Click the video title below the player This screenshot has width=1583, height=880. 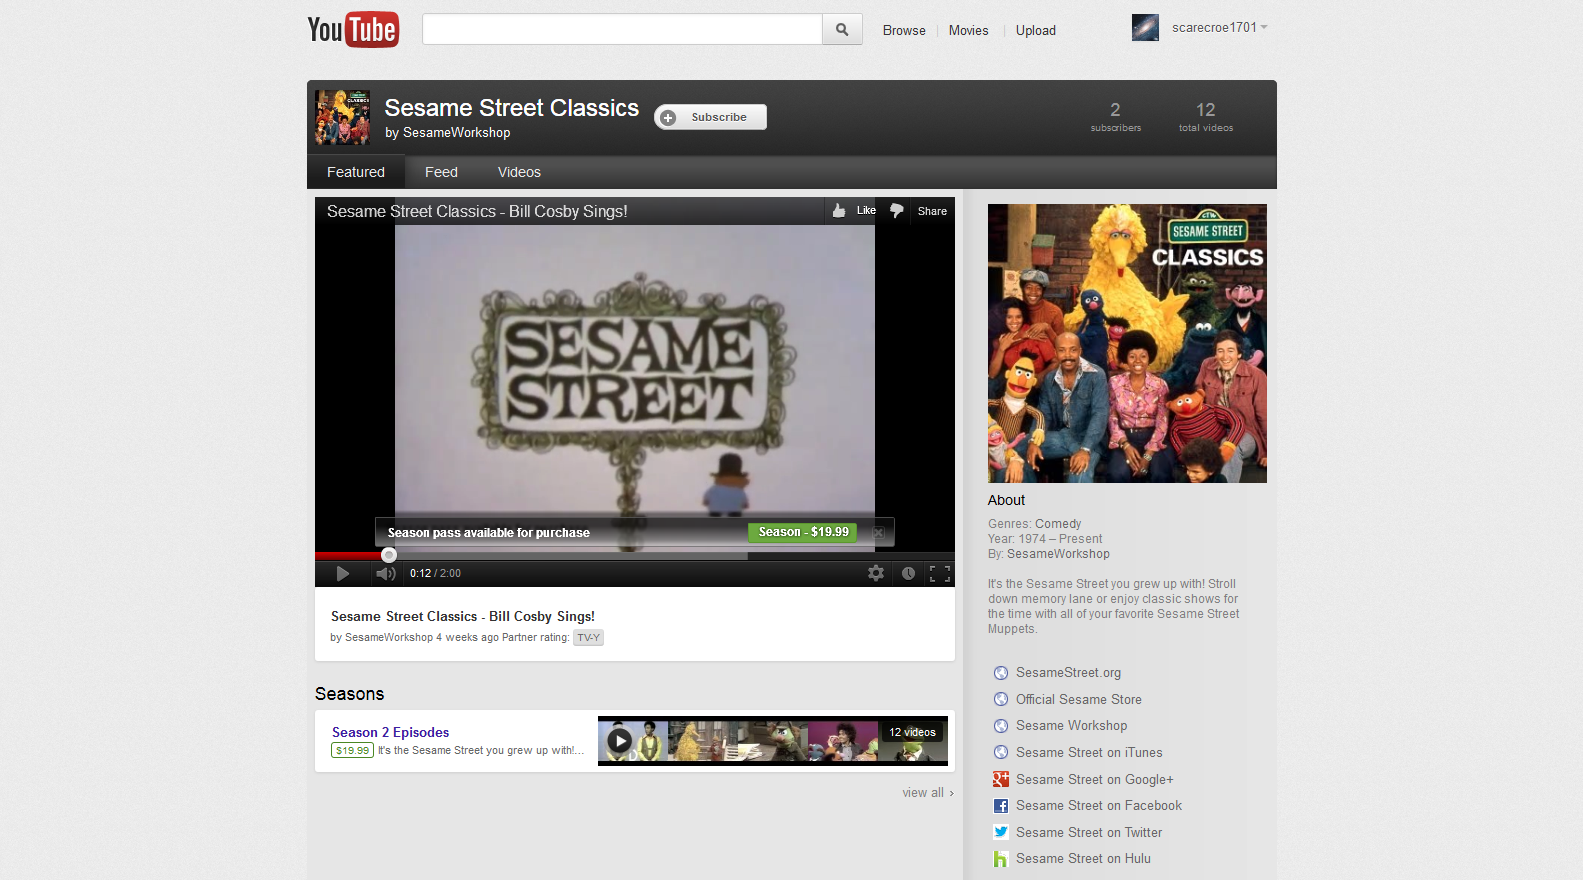(463, 617)
